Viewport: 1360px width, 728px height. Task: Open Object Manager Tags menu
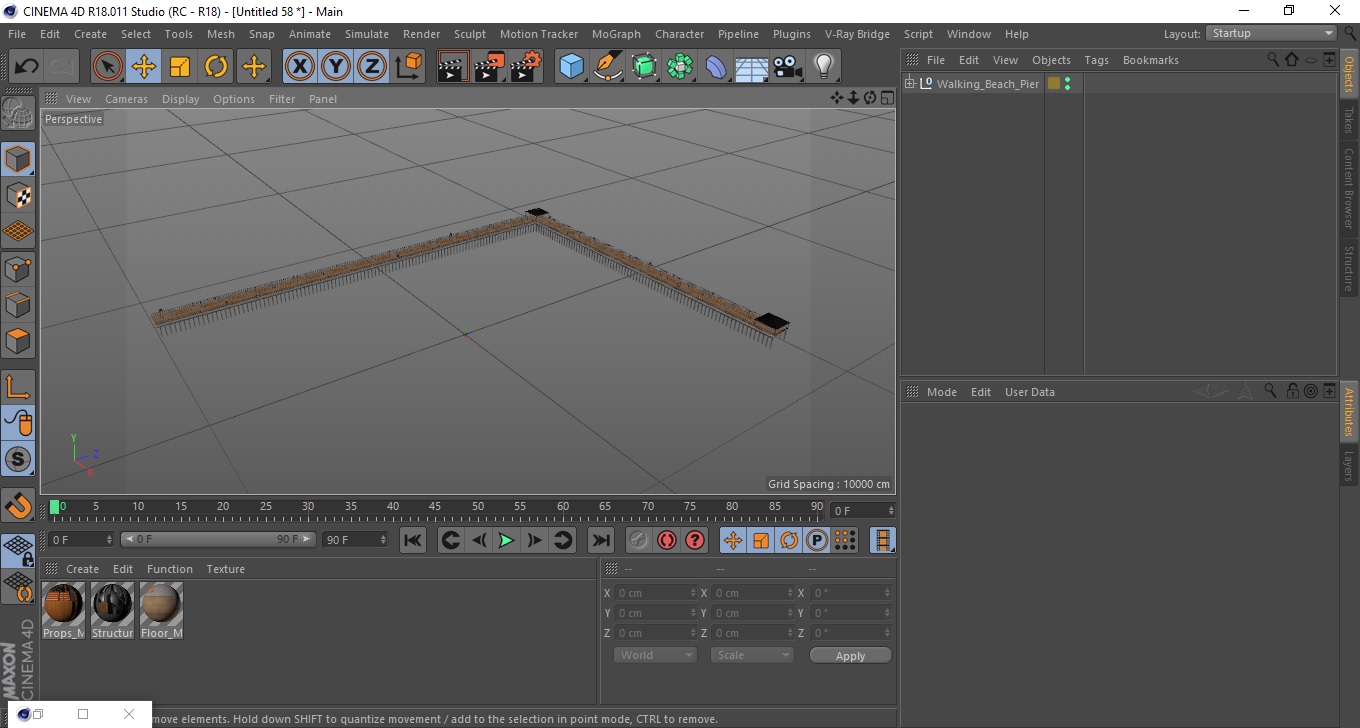1096,60
